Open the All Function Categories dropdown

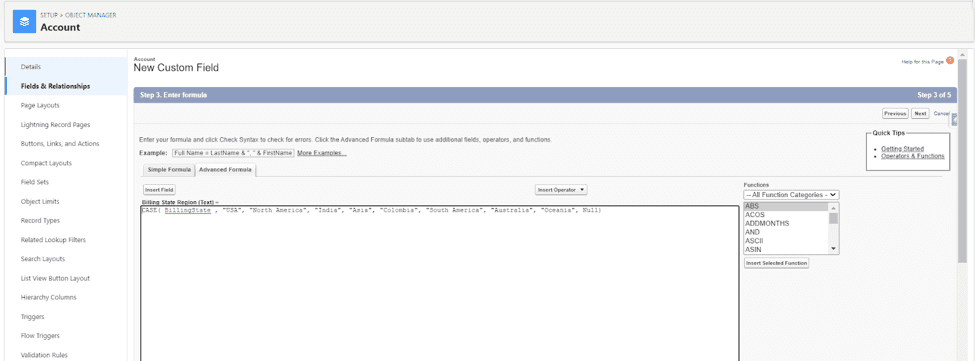(x=792, y=194)
